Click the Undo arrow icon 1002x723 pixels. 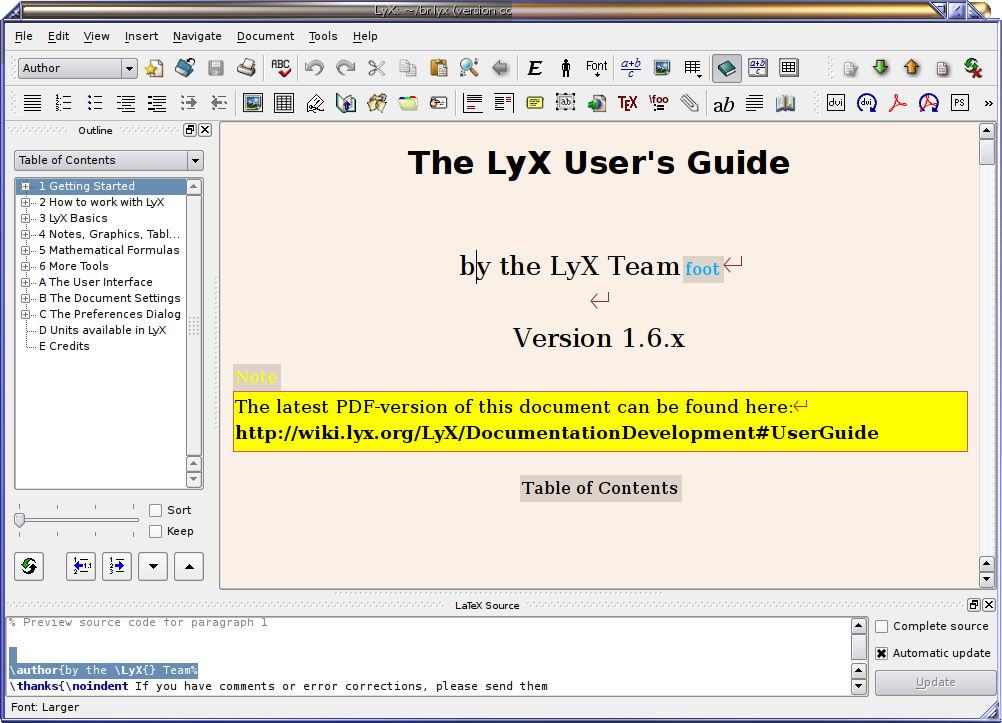point(314,68)
